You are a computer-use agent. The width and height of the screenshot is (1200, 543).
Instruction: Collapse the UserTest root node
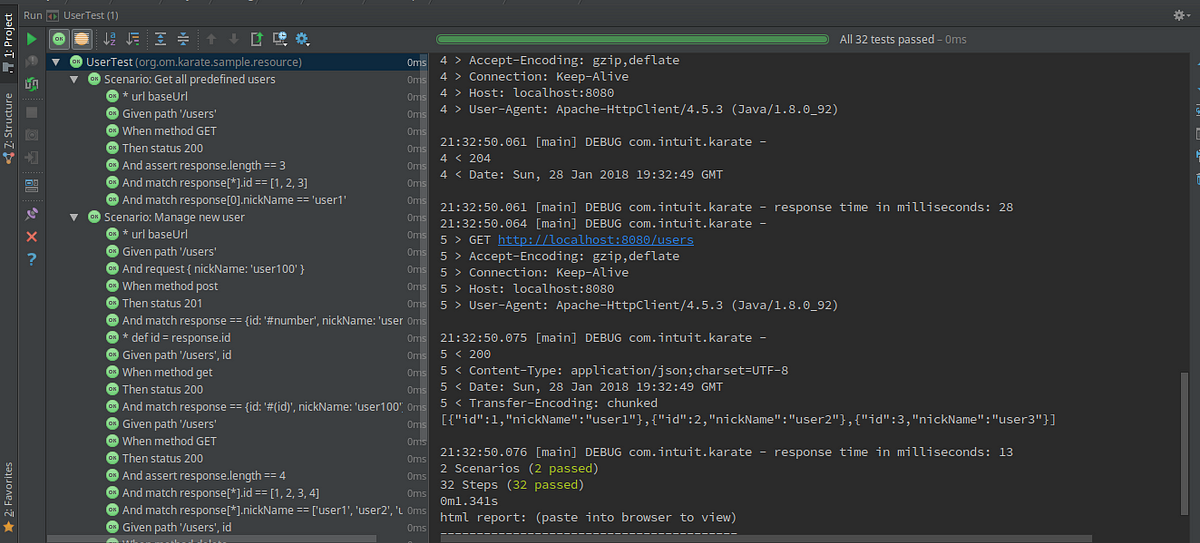tap(55, 62)
